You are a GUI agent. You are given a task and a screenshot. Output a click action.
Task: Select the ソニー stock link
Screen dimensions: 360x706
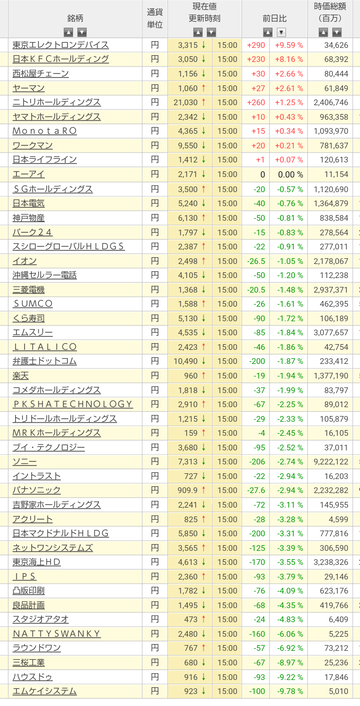tap(24, 462)
